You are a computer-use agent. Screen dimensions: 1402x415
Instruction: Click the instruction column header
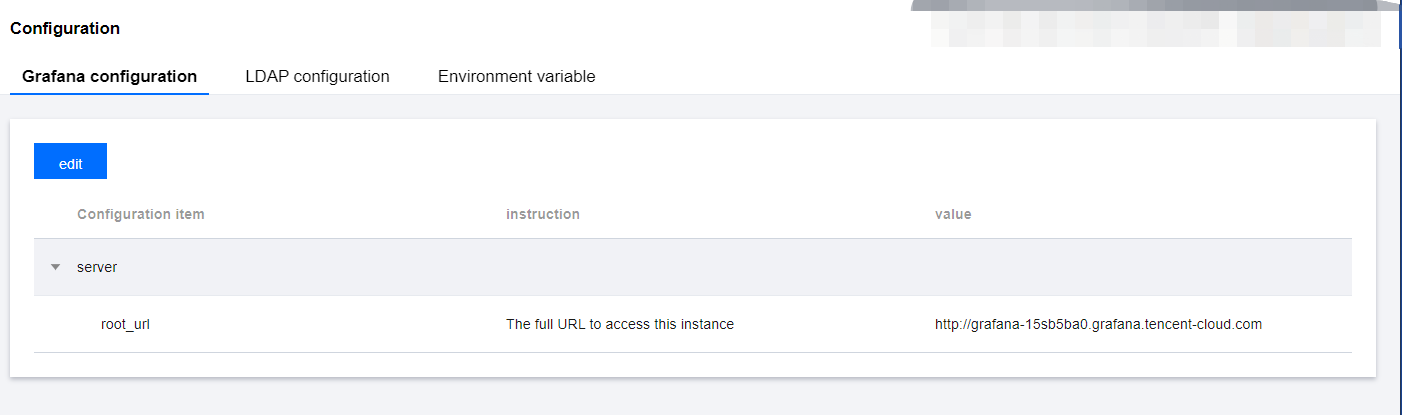point(543,214)
